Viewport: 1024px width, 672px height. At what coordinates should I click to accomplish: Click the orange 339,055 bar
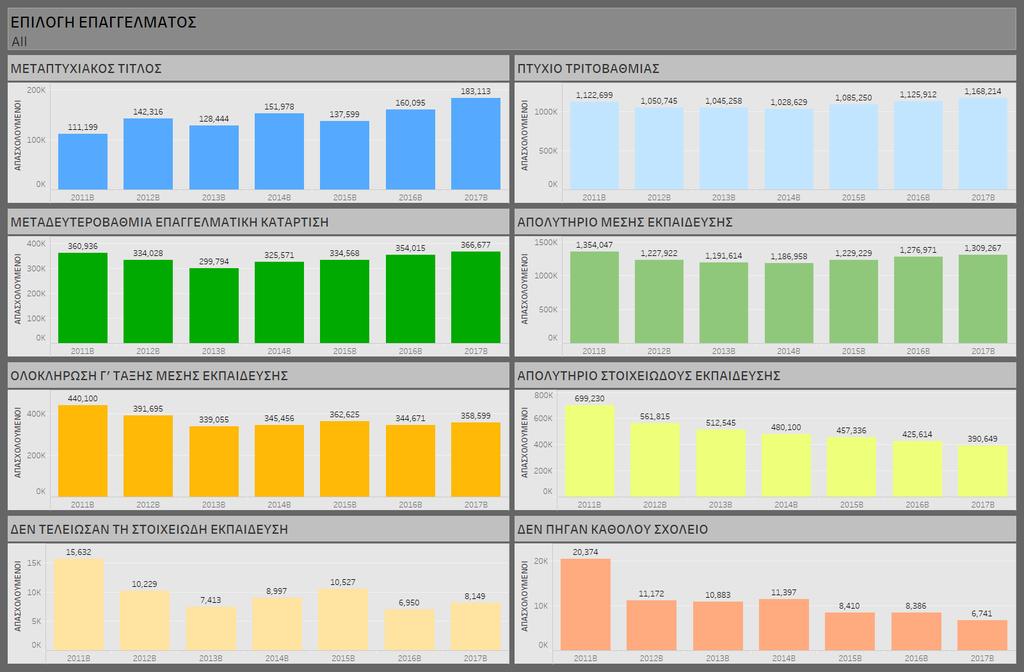pos(214,462)
